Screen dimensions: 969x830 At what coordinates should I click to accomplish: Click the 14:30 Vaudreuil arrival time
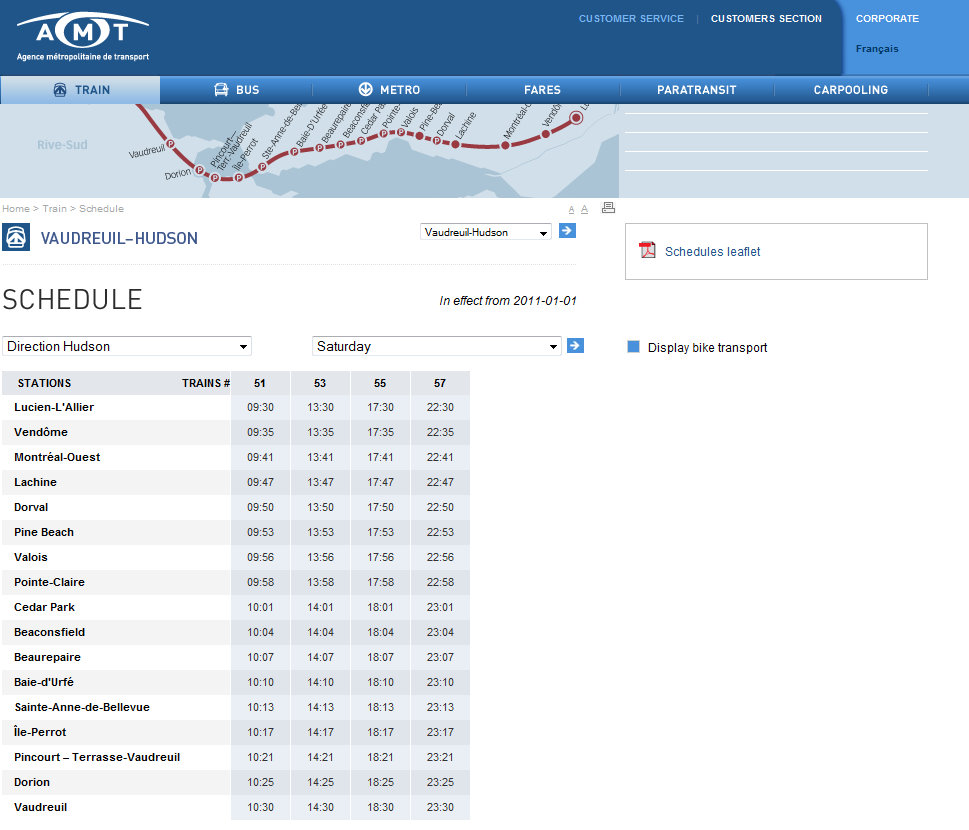[x=320, y=807]
